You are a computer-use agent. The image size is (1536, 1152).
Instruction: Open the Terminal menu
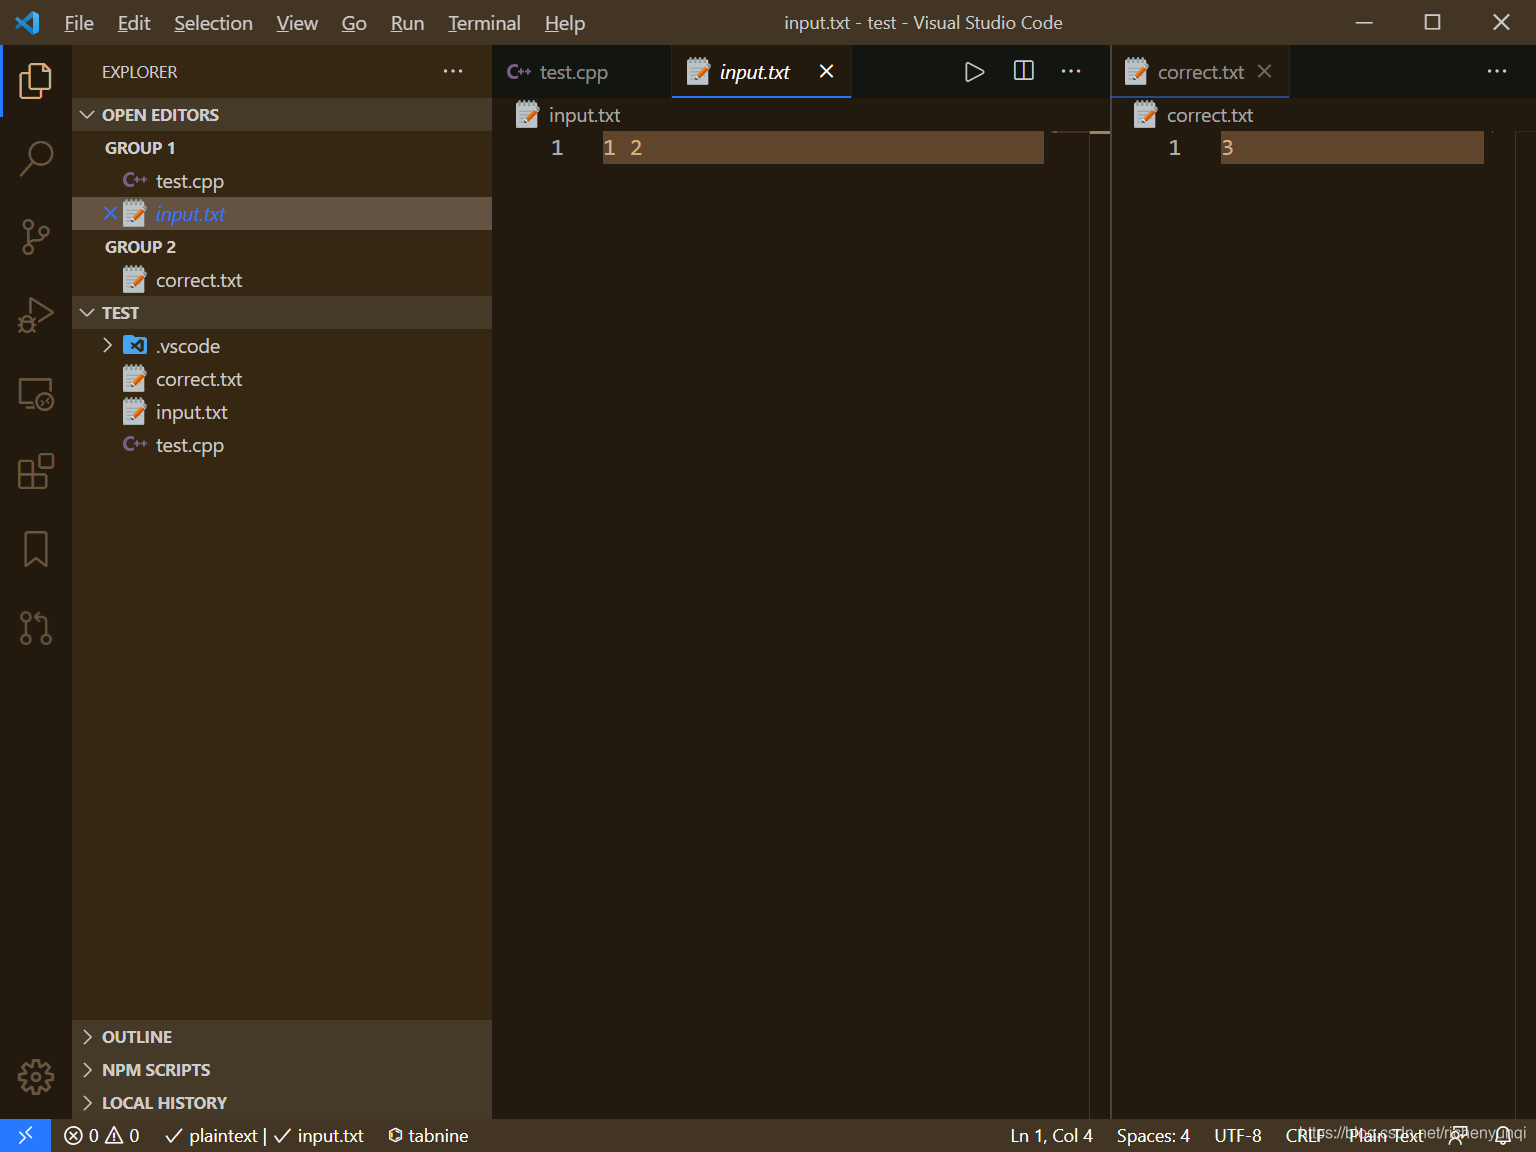point(484,23)
